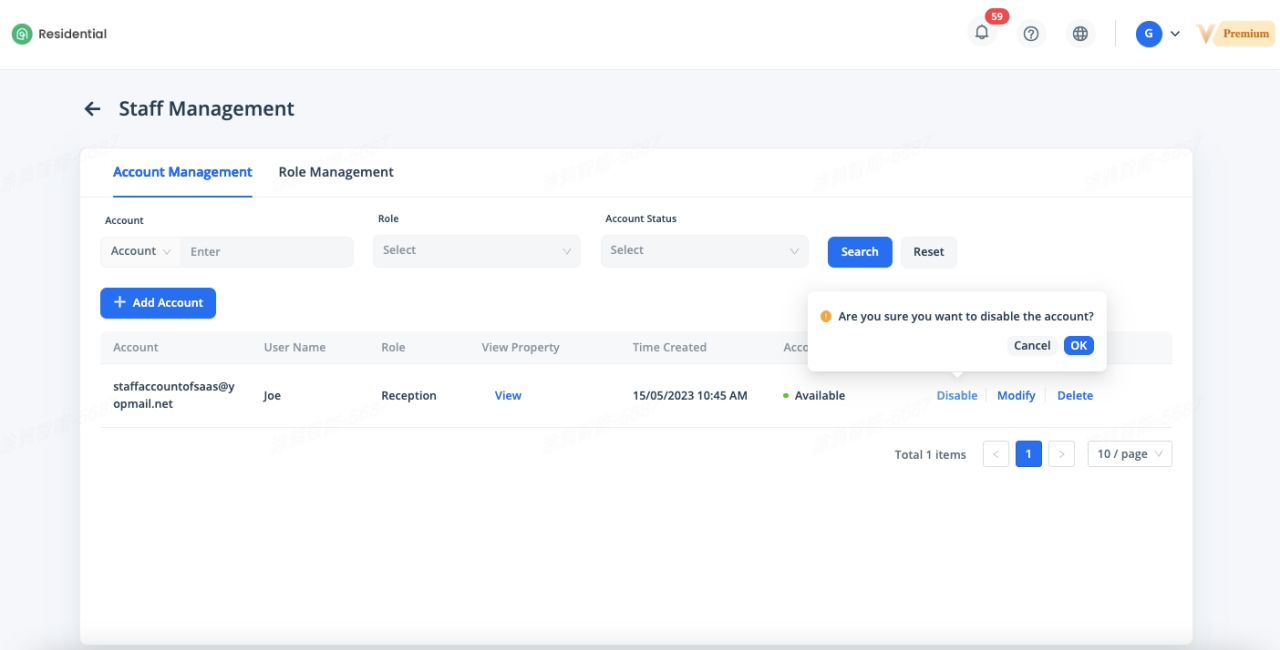
Task: Go to the next page arrow
Action: pyautogui.click(x=1062, y=454)
